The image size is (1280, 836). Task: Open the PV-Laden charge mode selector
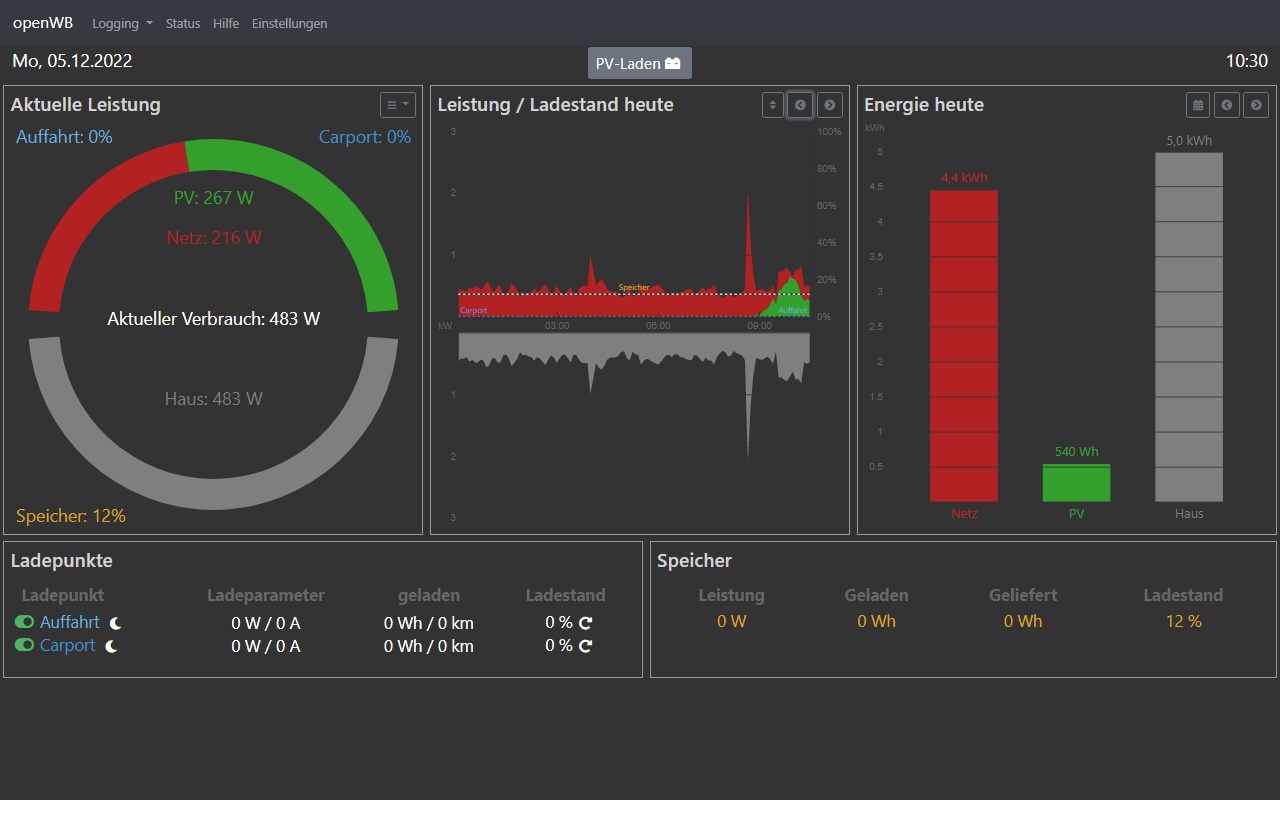639,63
